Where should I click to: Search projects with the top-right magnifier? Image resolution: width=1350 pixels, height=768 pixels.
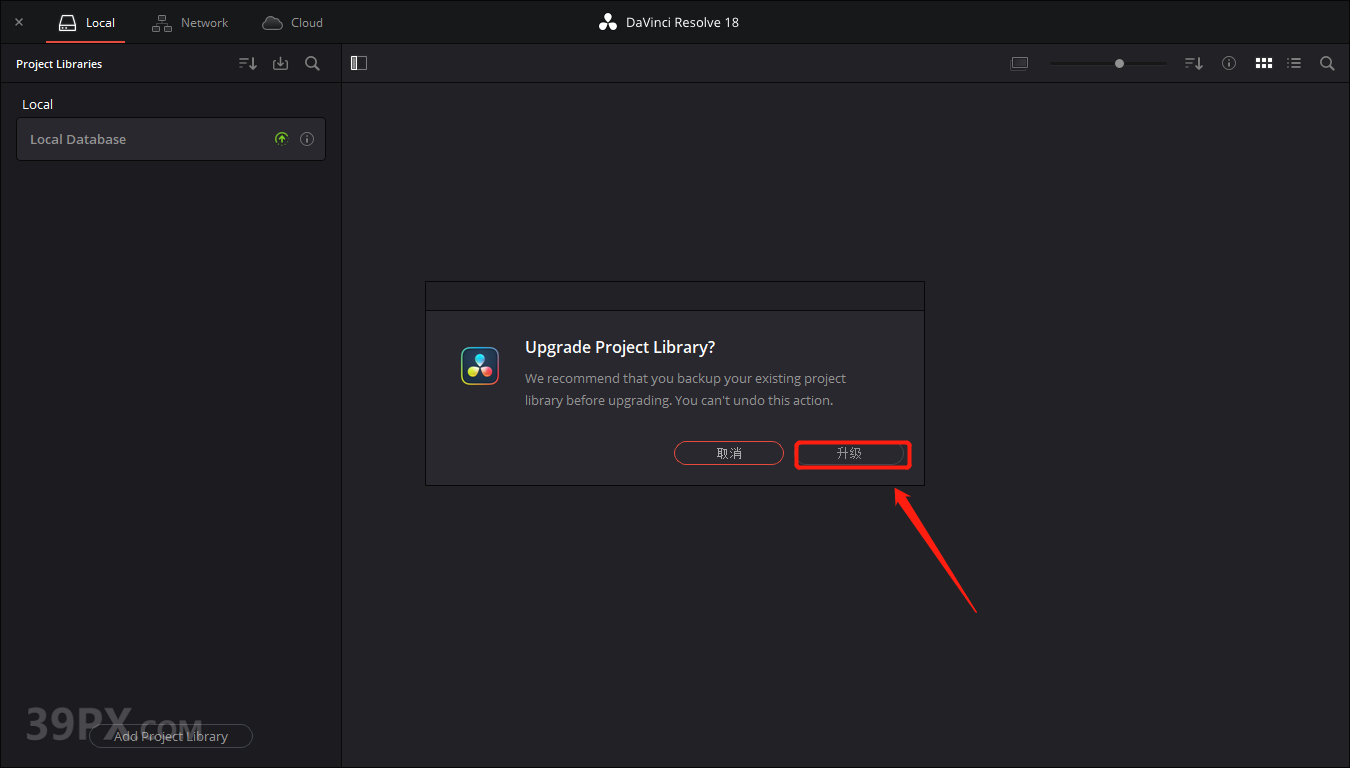(1327, 63)
